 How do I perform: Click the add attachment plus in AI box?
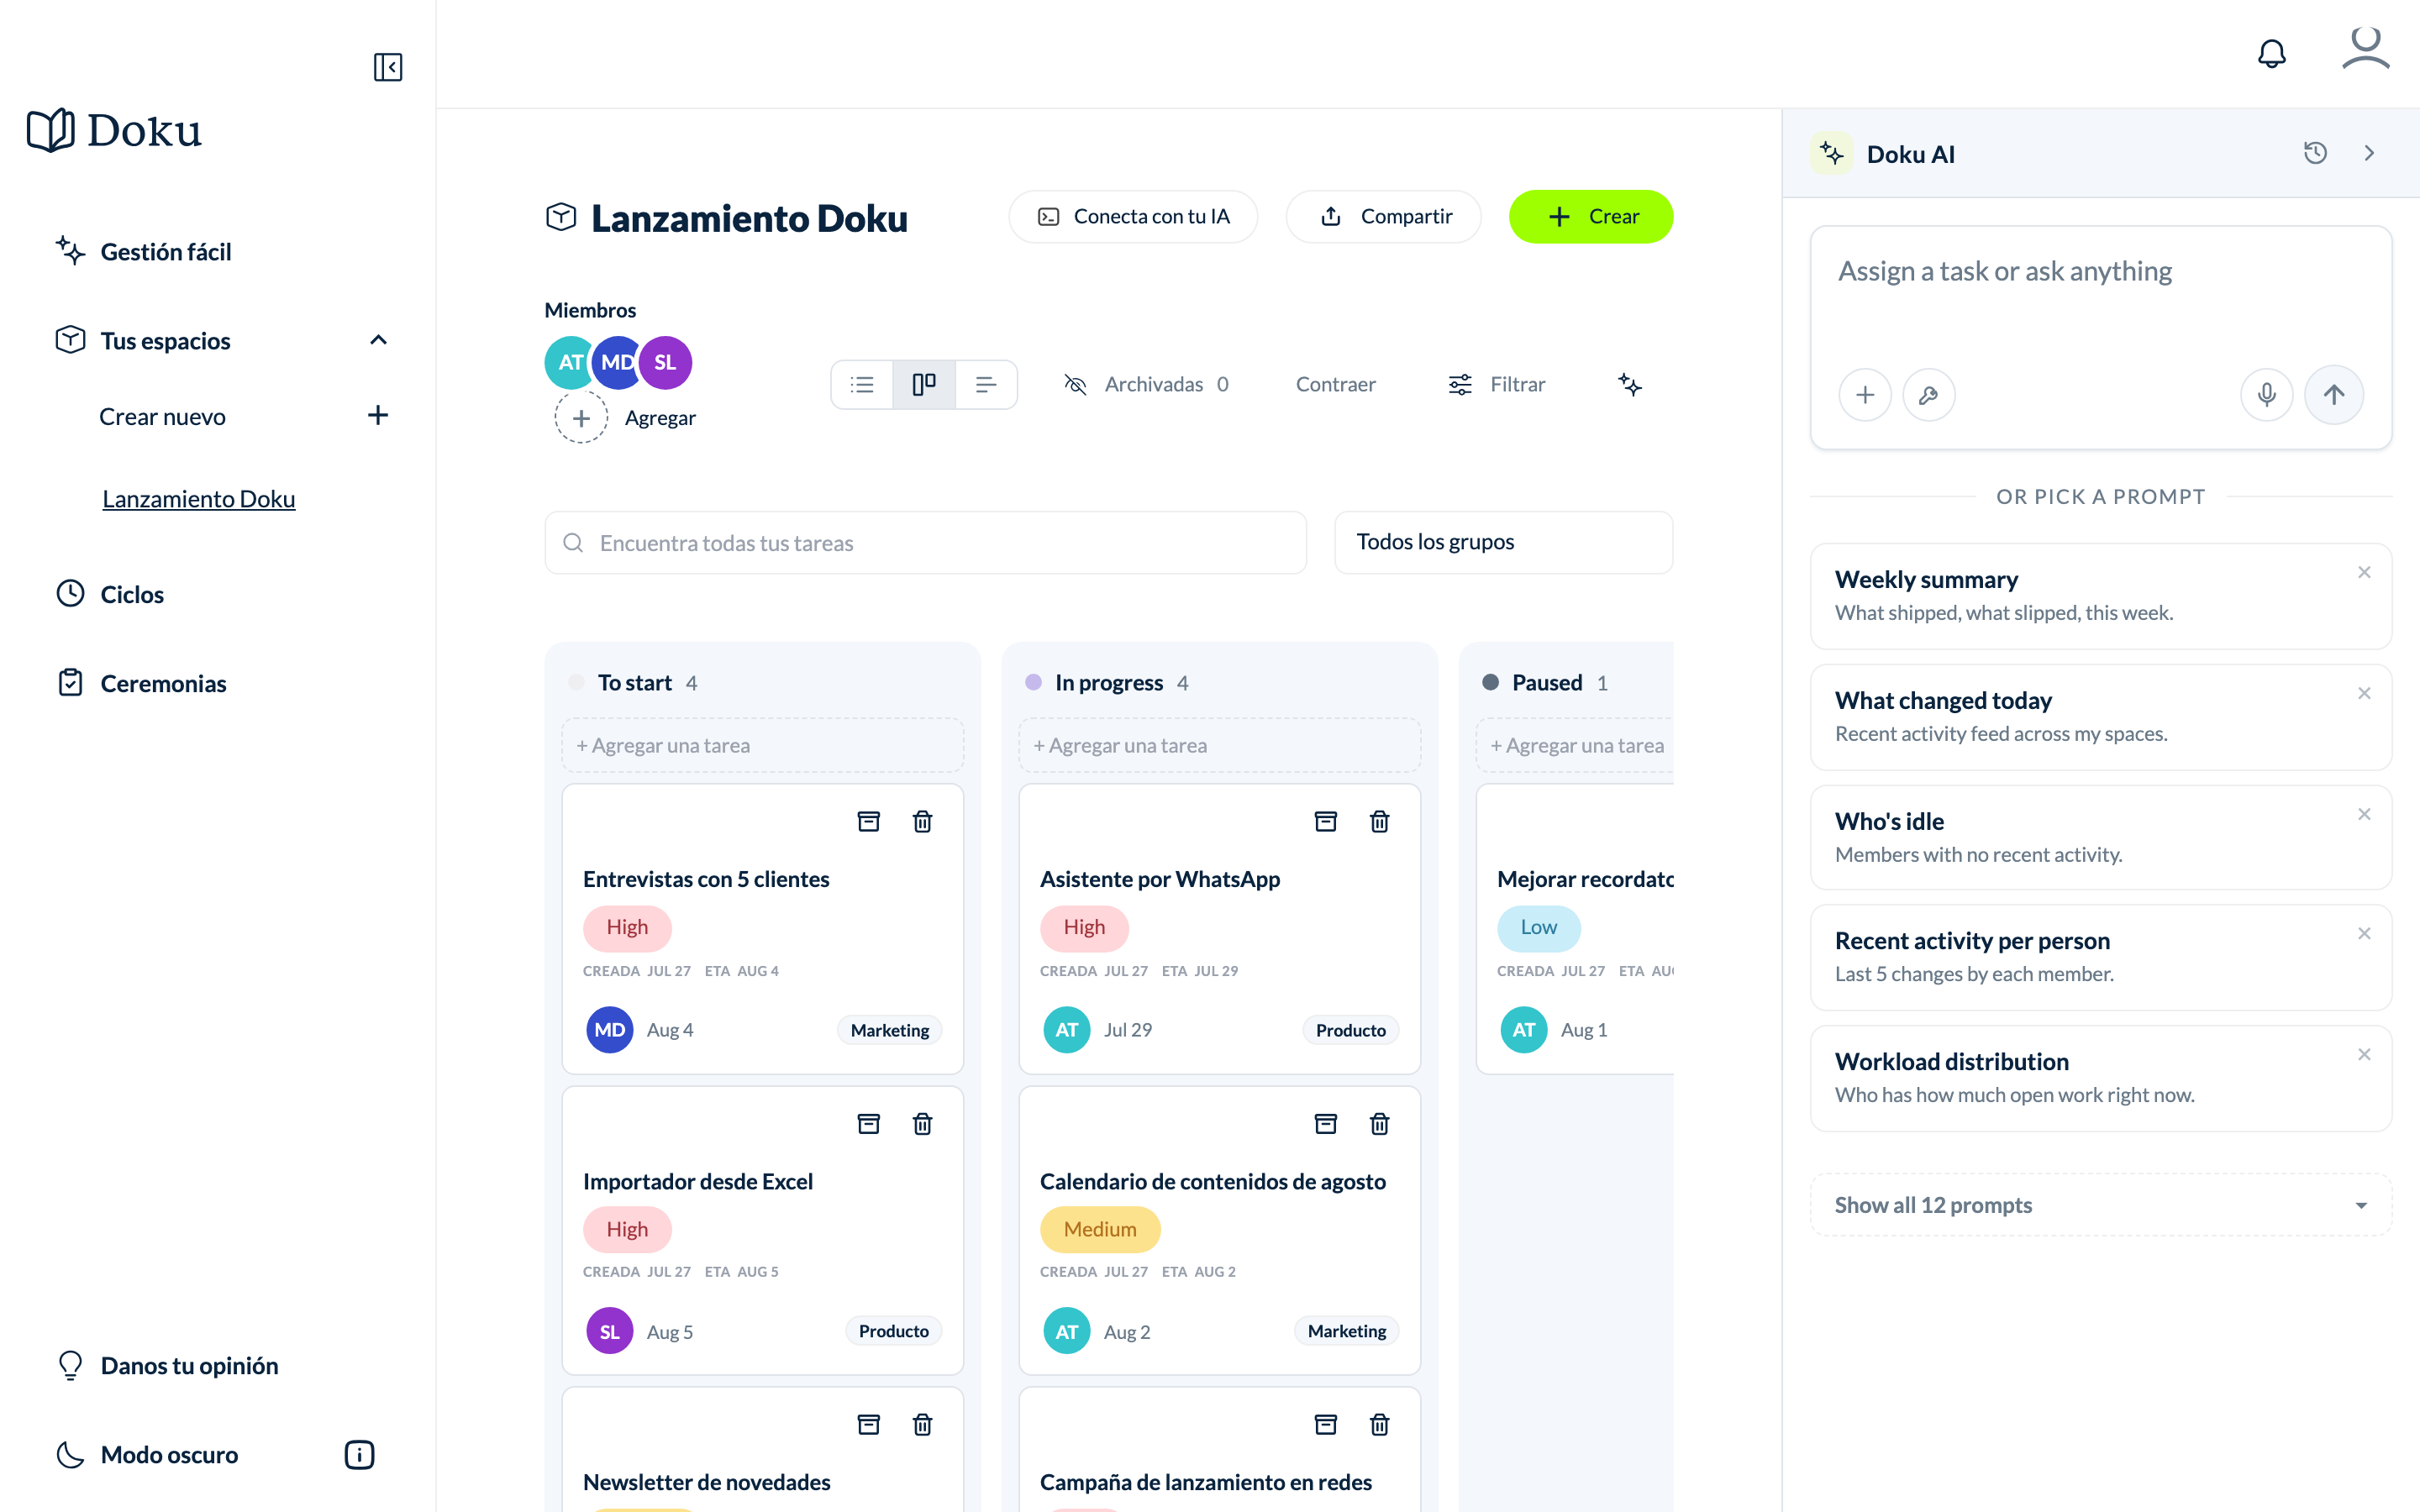click(1865, 395)
